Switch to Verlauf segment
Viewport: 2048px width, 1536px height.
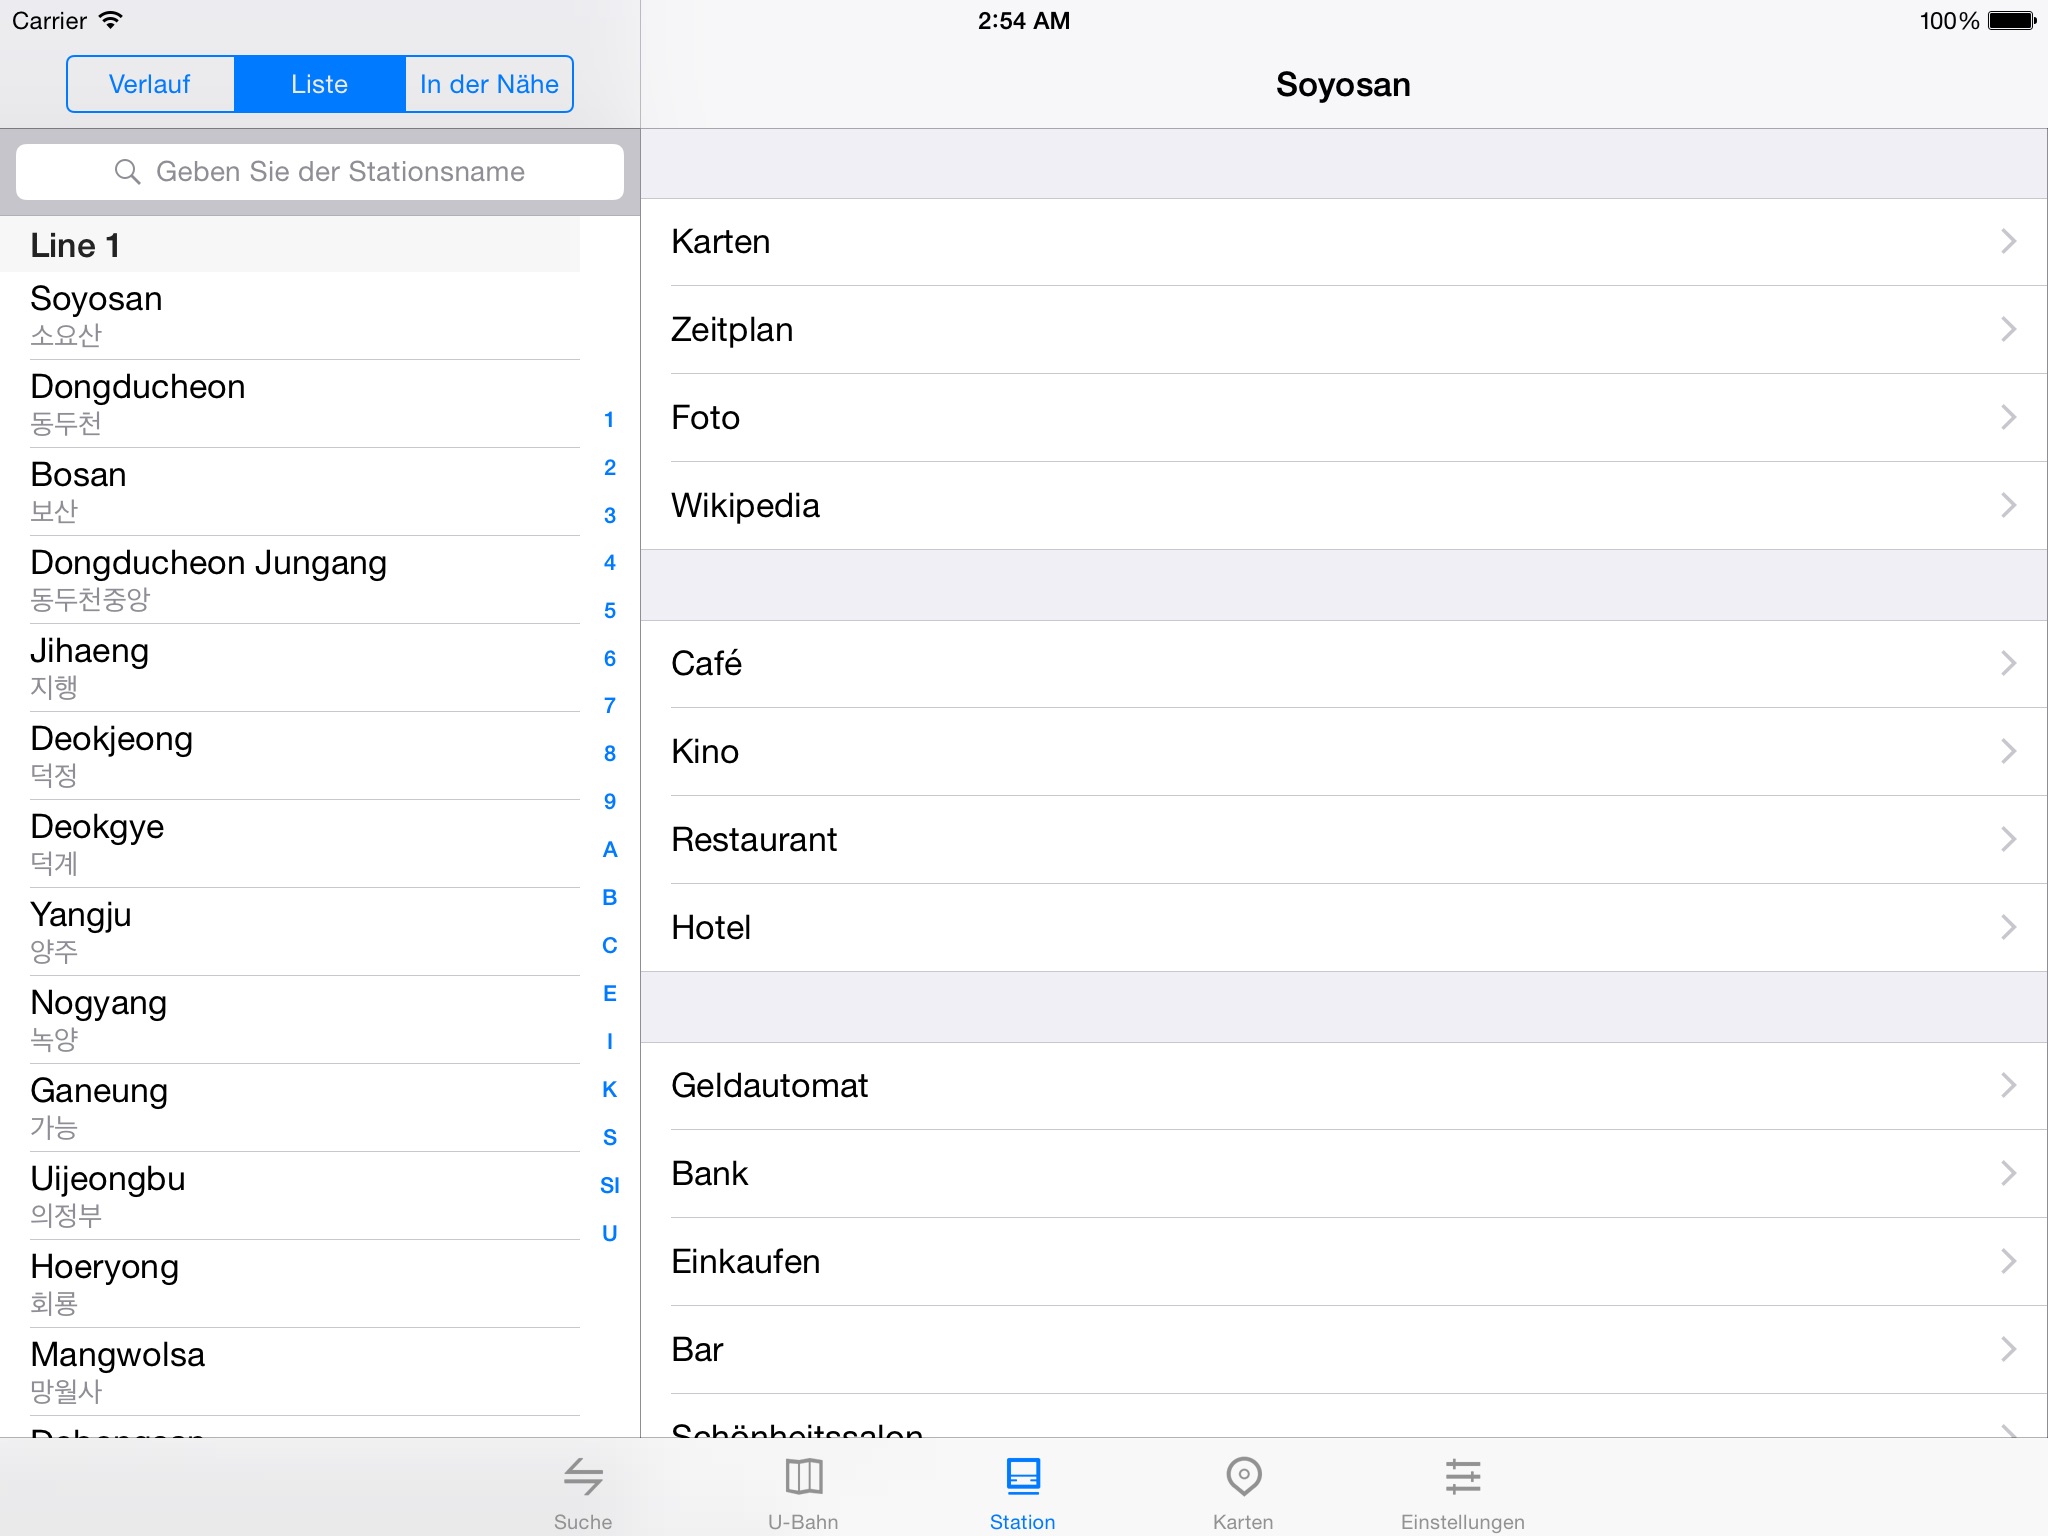point(150,84)
